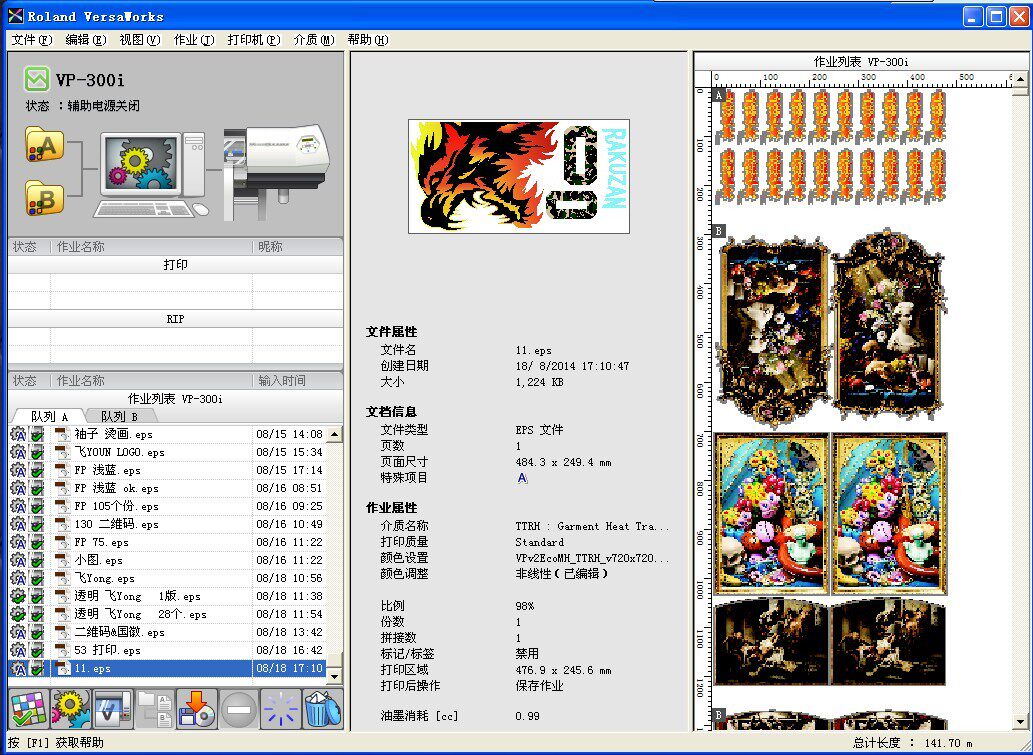This screenshot has width=1033, height=755.
Task: Toggle the green check of FP 浅蓝.eps
Action: tap(38, 470)
